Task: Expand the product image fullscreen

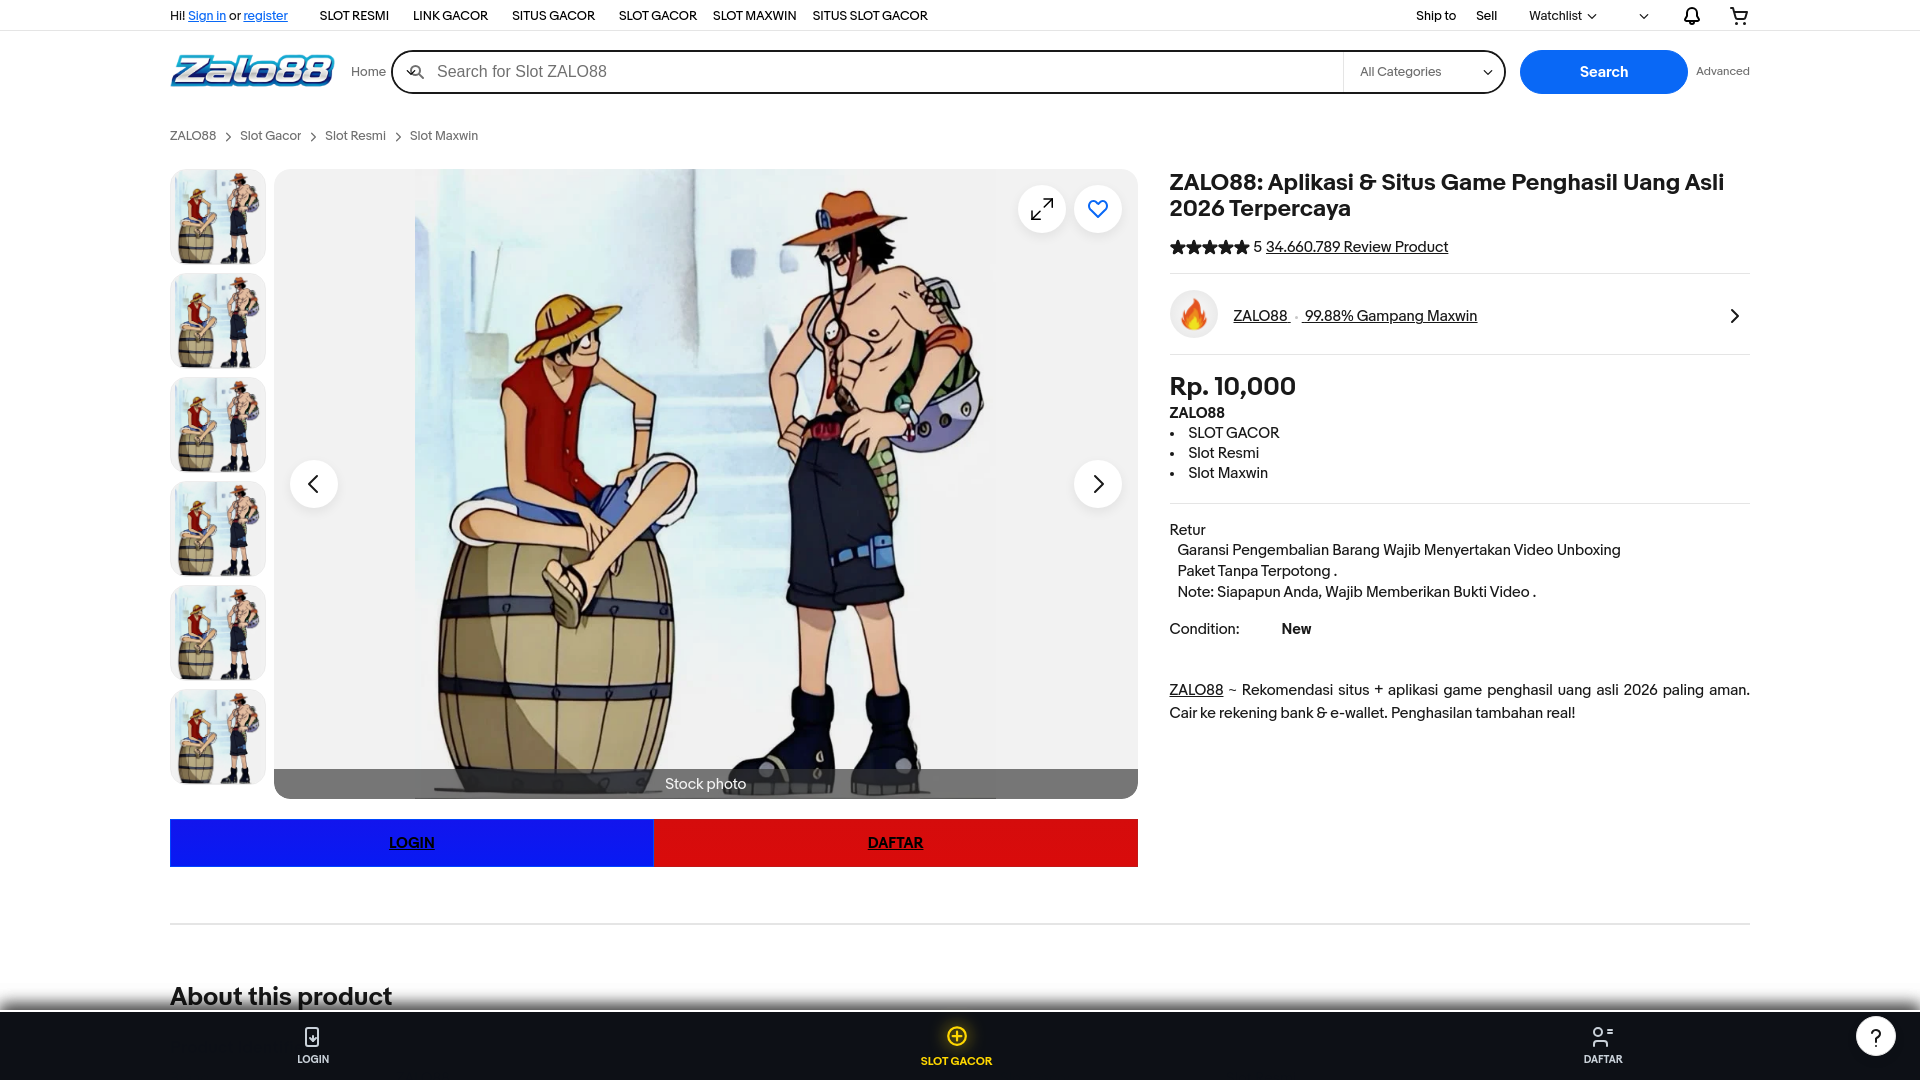Action: coord(1042,209)
